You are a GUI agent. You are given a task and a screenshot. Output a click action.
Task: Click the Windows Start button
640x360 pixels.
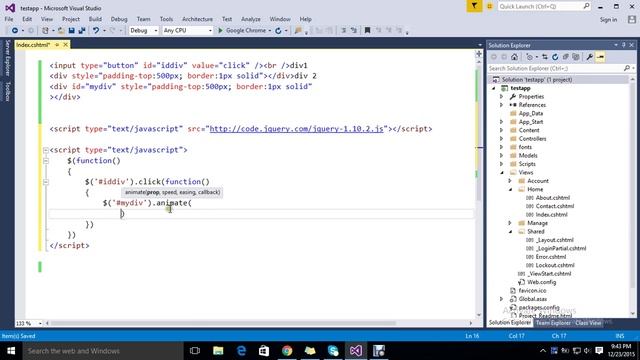pyautogui.click(x=11, y=351)
